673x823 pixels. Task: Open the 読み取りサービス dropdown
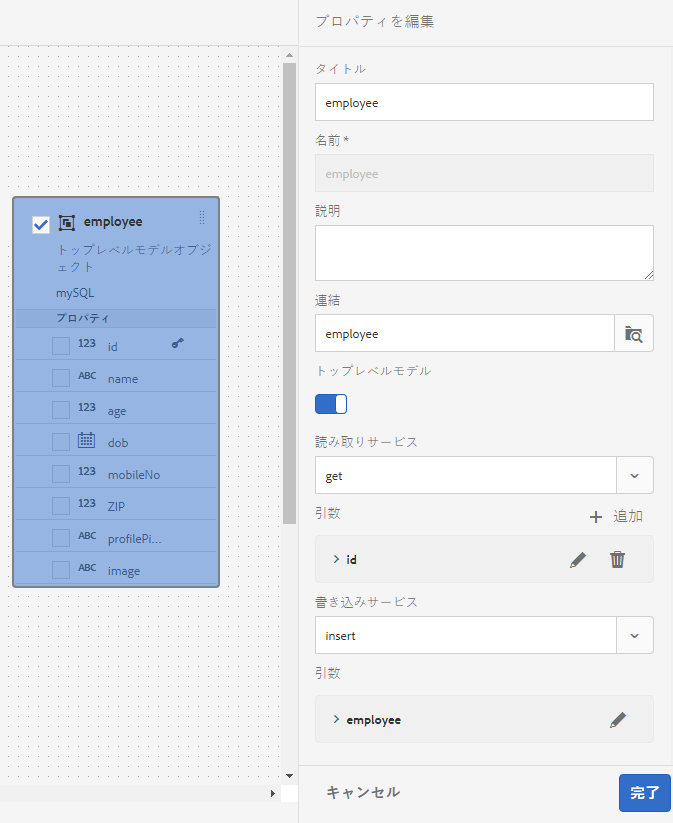(635, 476)
